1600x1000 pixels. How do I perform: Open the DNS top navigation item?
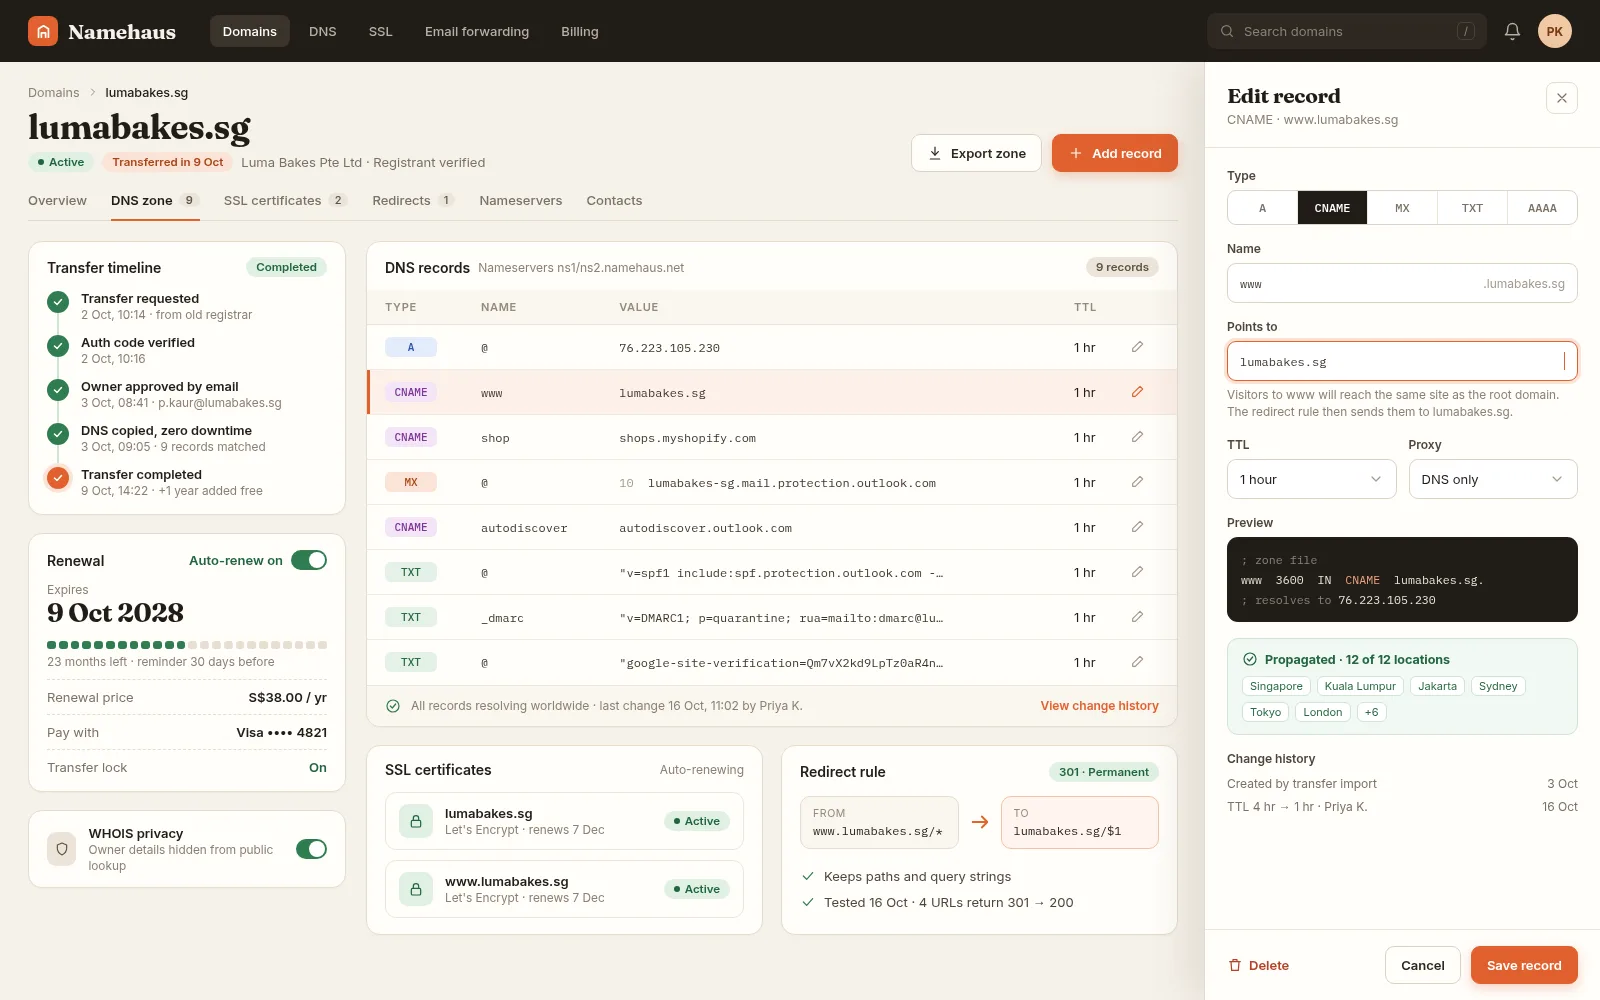coord(322,31)
